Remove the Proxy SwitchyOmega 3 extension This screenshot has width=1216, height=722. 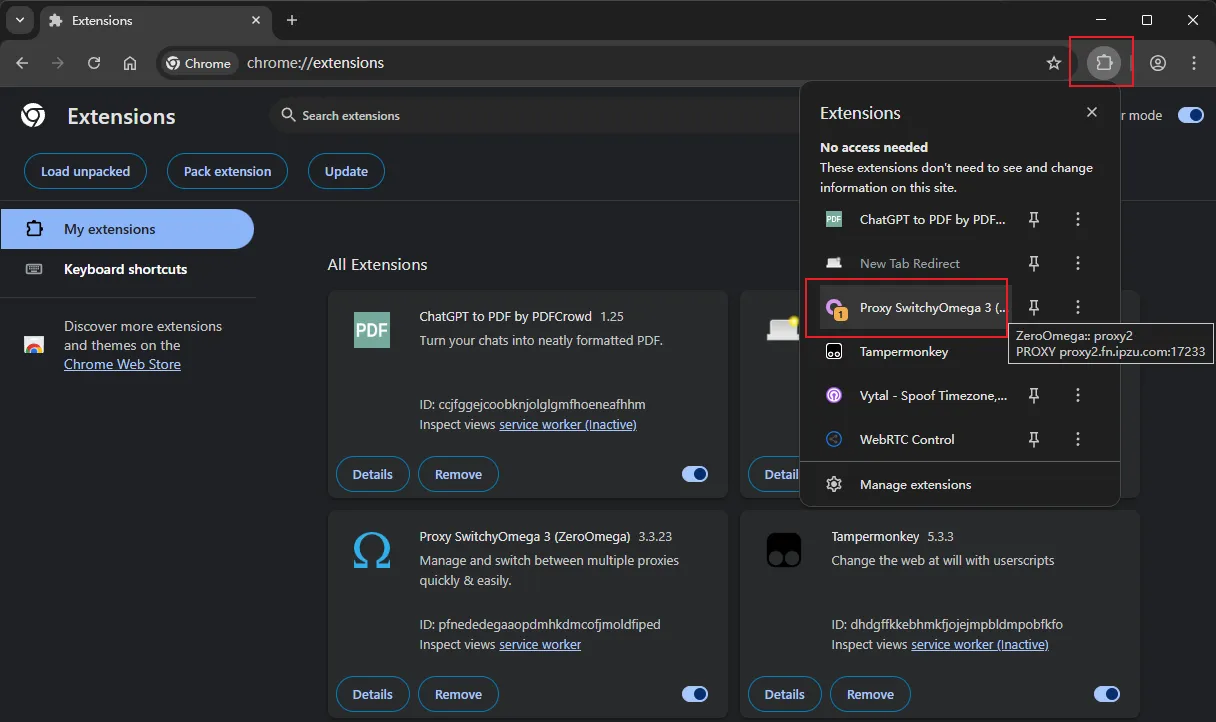click(458, 694)
